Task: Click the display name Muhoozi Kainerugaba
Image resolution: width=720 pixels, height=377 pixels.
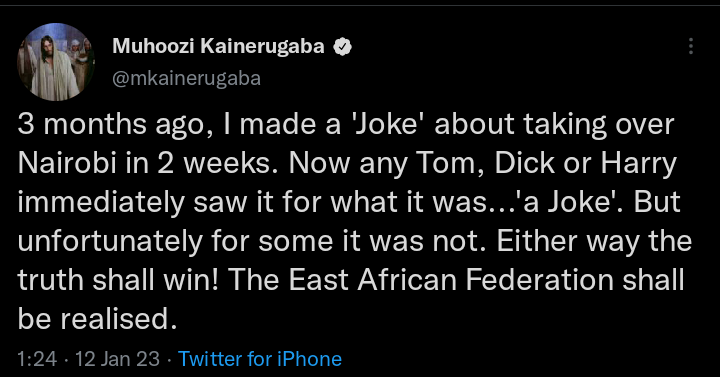Action: click(218, 46)
